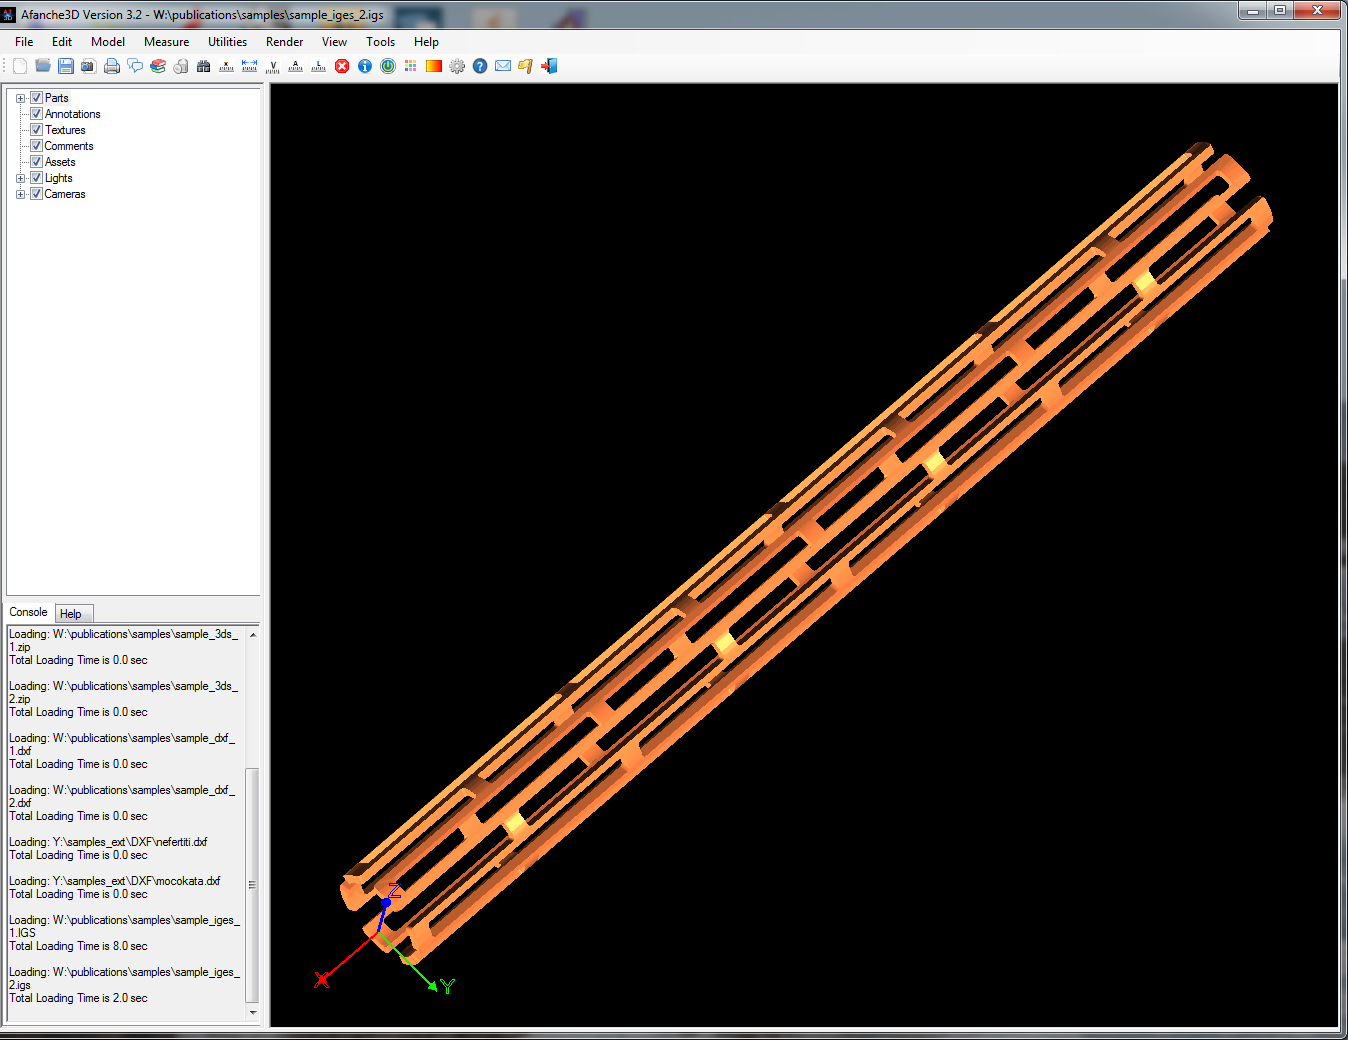The width and height of the screenshot is (1348, 1040).
Task: Click the orange gradient color swatch icon
Action: pos(434,66)
